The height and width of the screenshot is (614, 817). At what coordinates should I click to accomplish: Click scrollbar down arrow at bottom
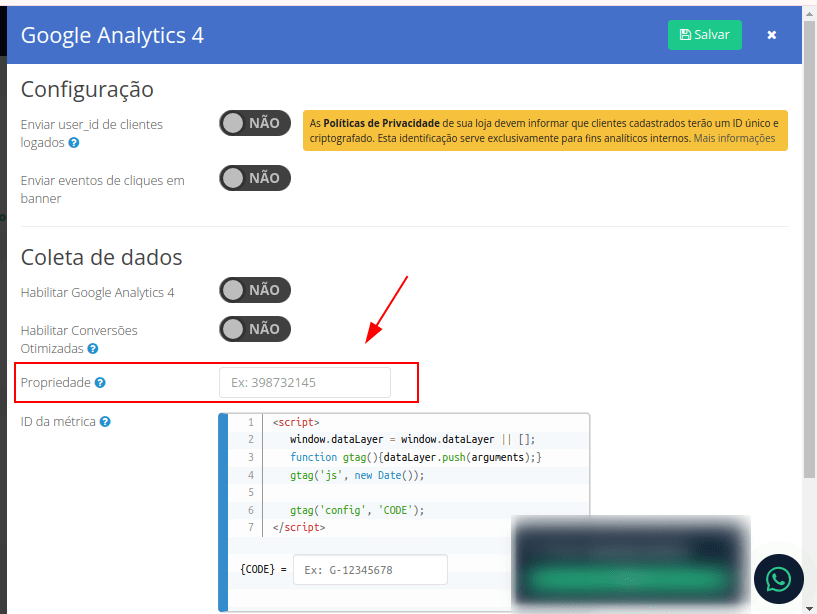click(x=809, y=608)
